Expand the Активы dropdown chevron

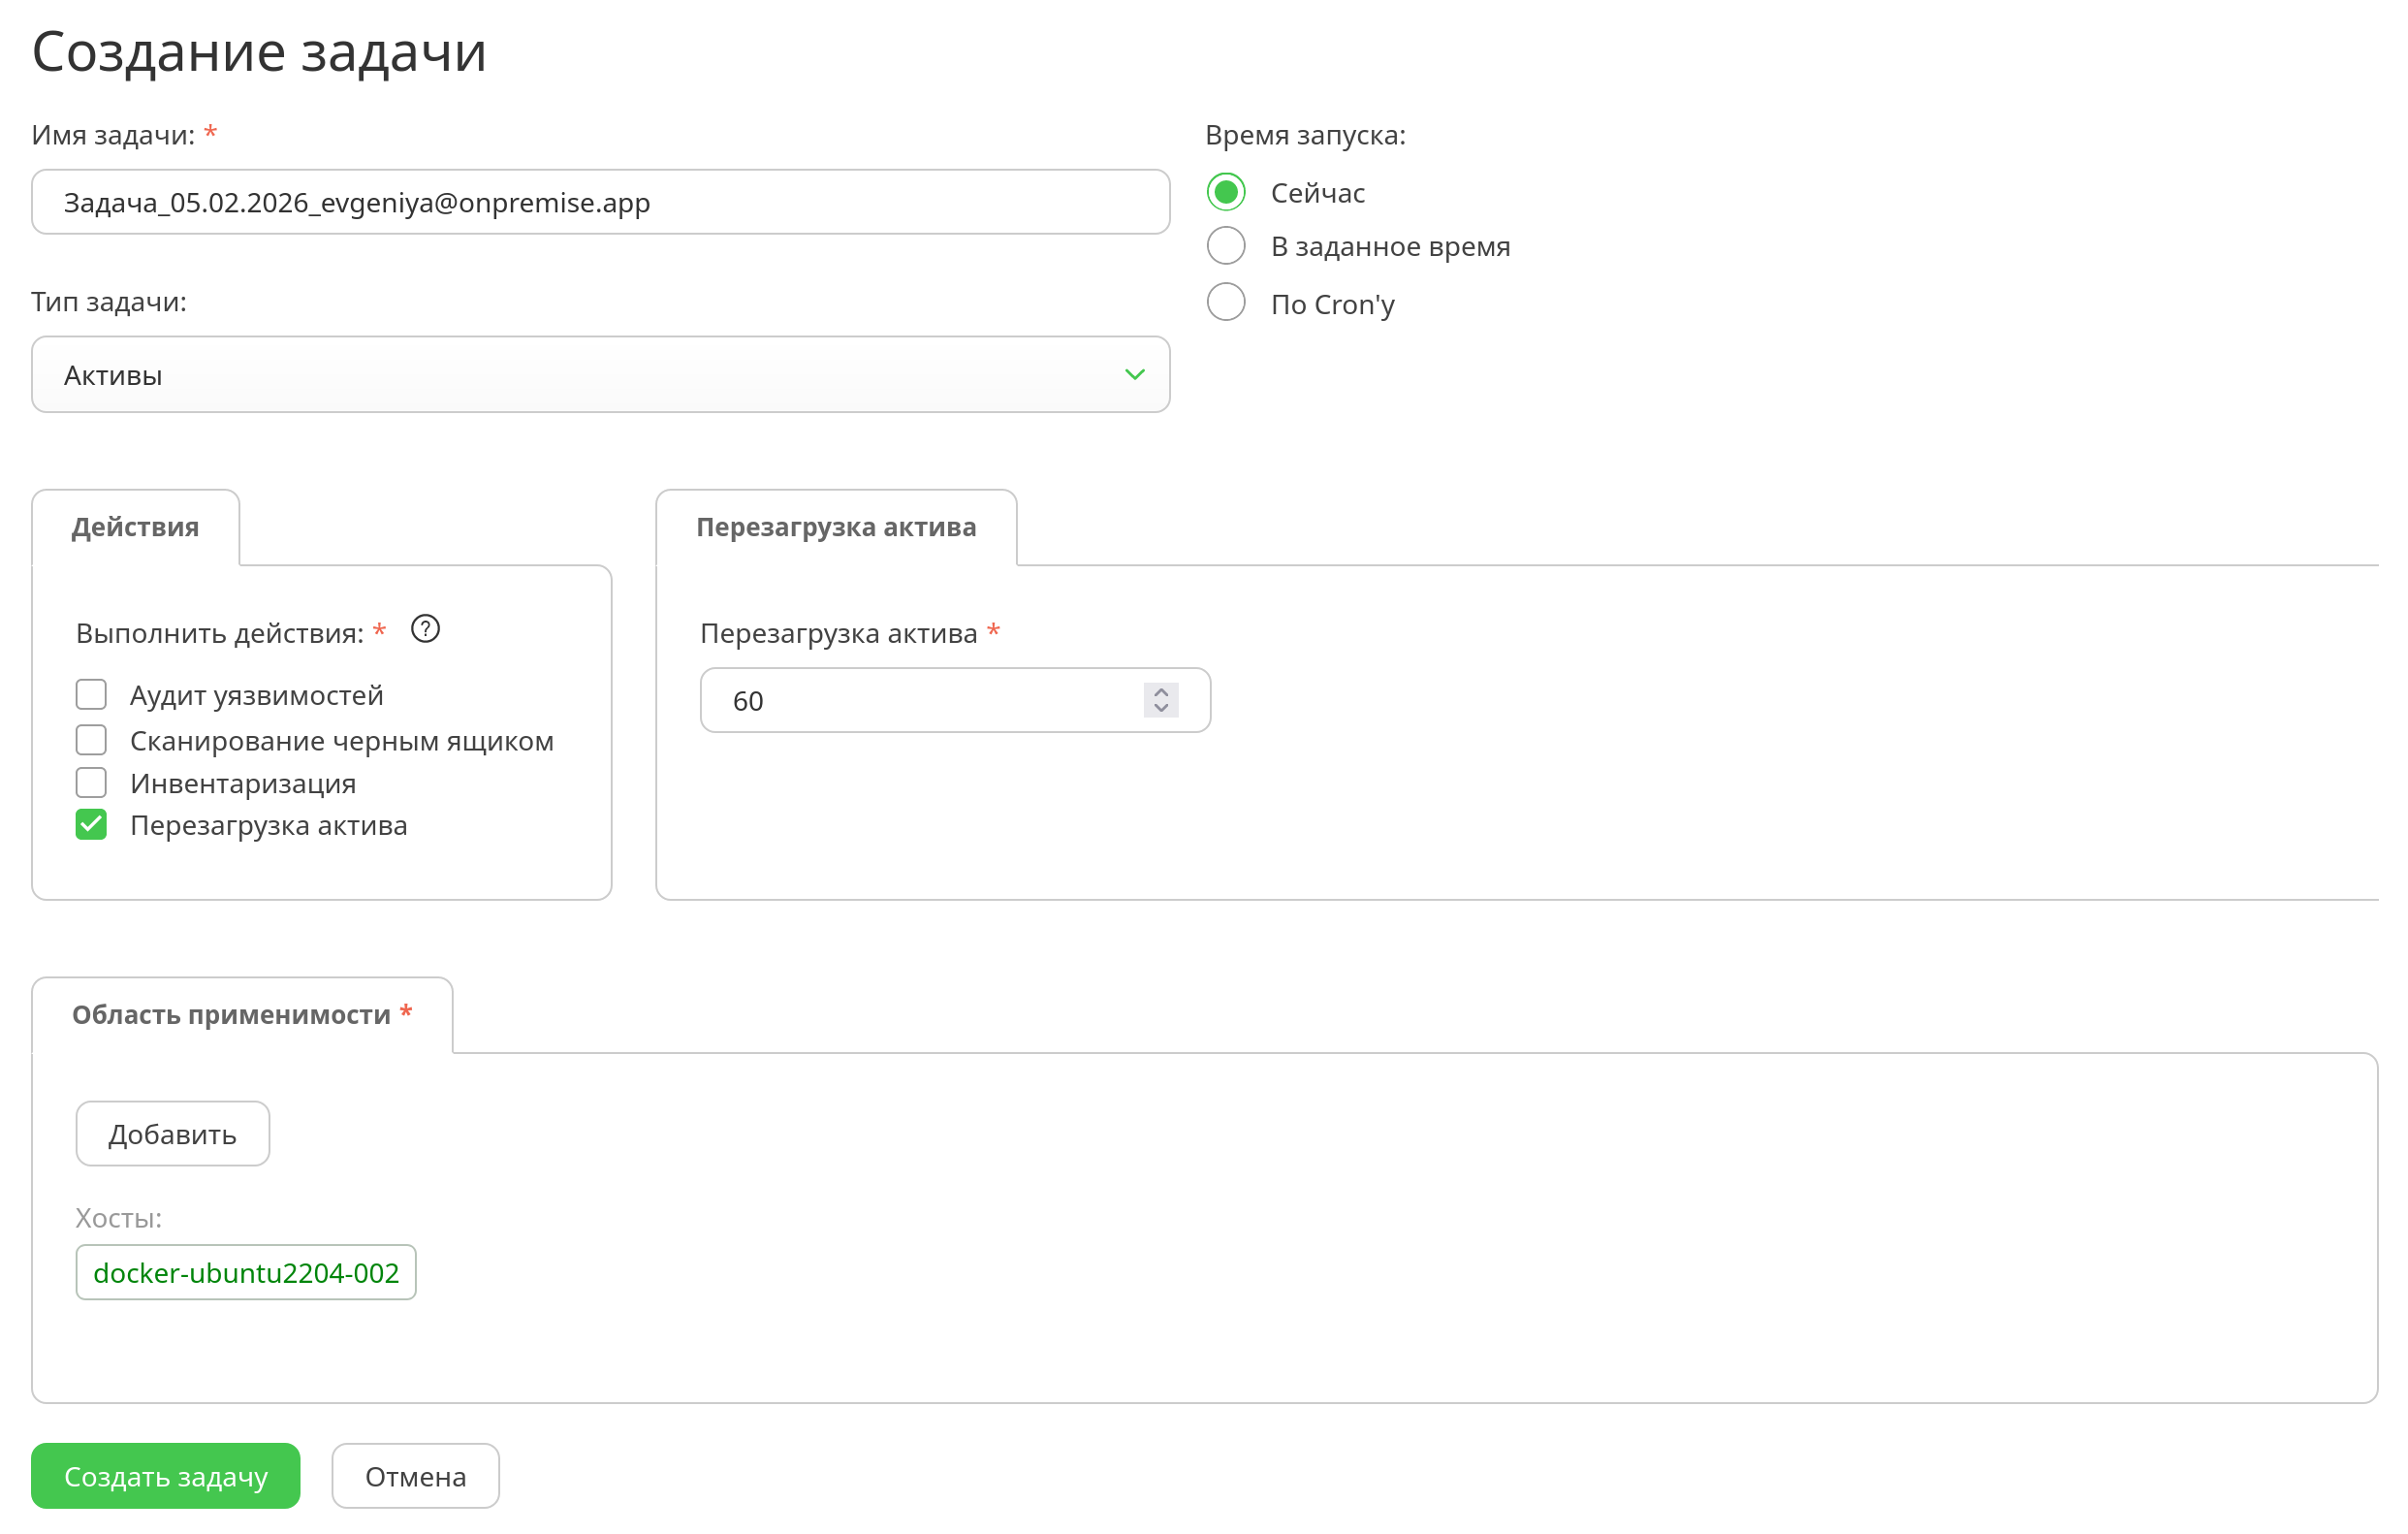(1134, 375)
